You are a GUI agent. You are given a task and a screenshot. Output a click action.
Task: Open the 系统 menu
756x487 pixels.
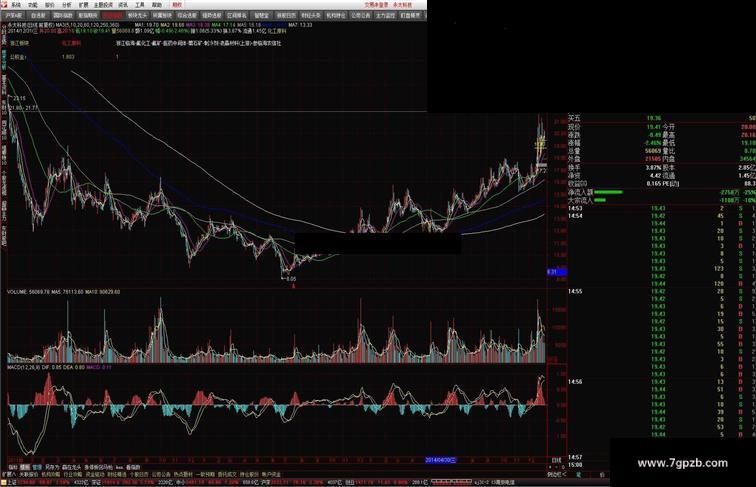(x=15, y=5)
